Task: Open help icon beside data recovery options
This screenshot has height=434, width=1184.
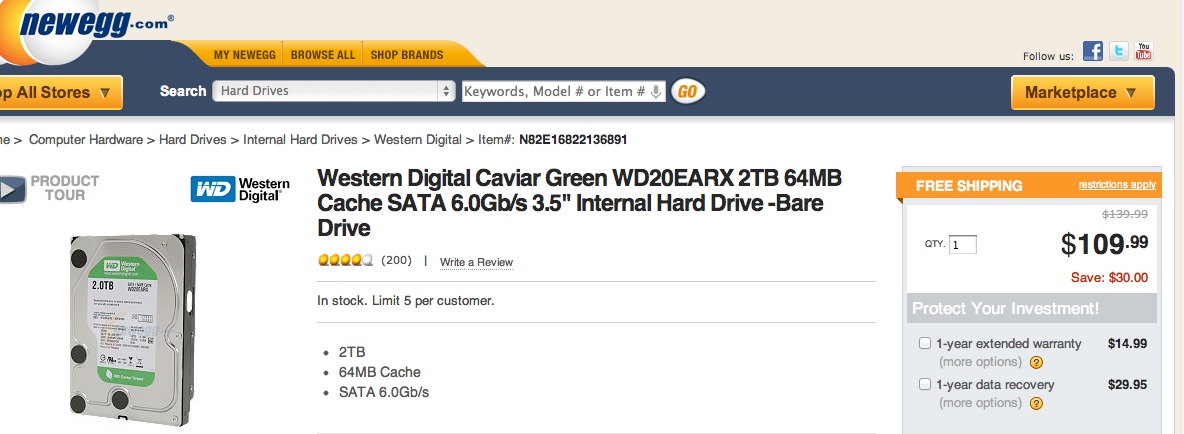Action: 1036,403
